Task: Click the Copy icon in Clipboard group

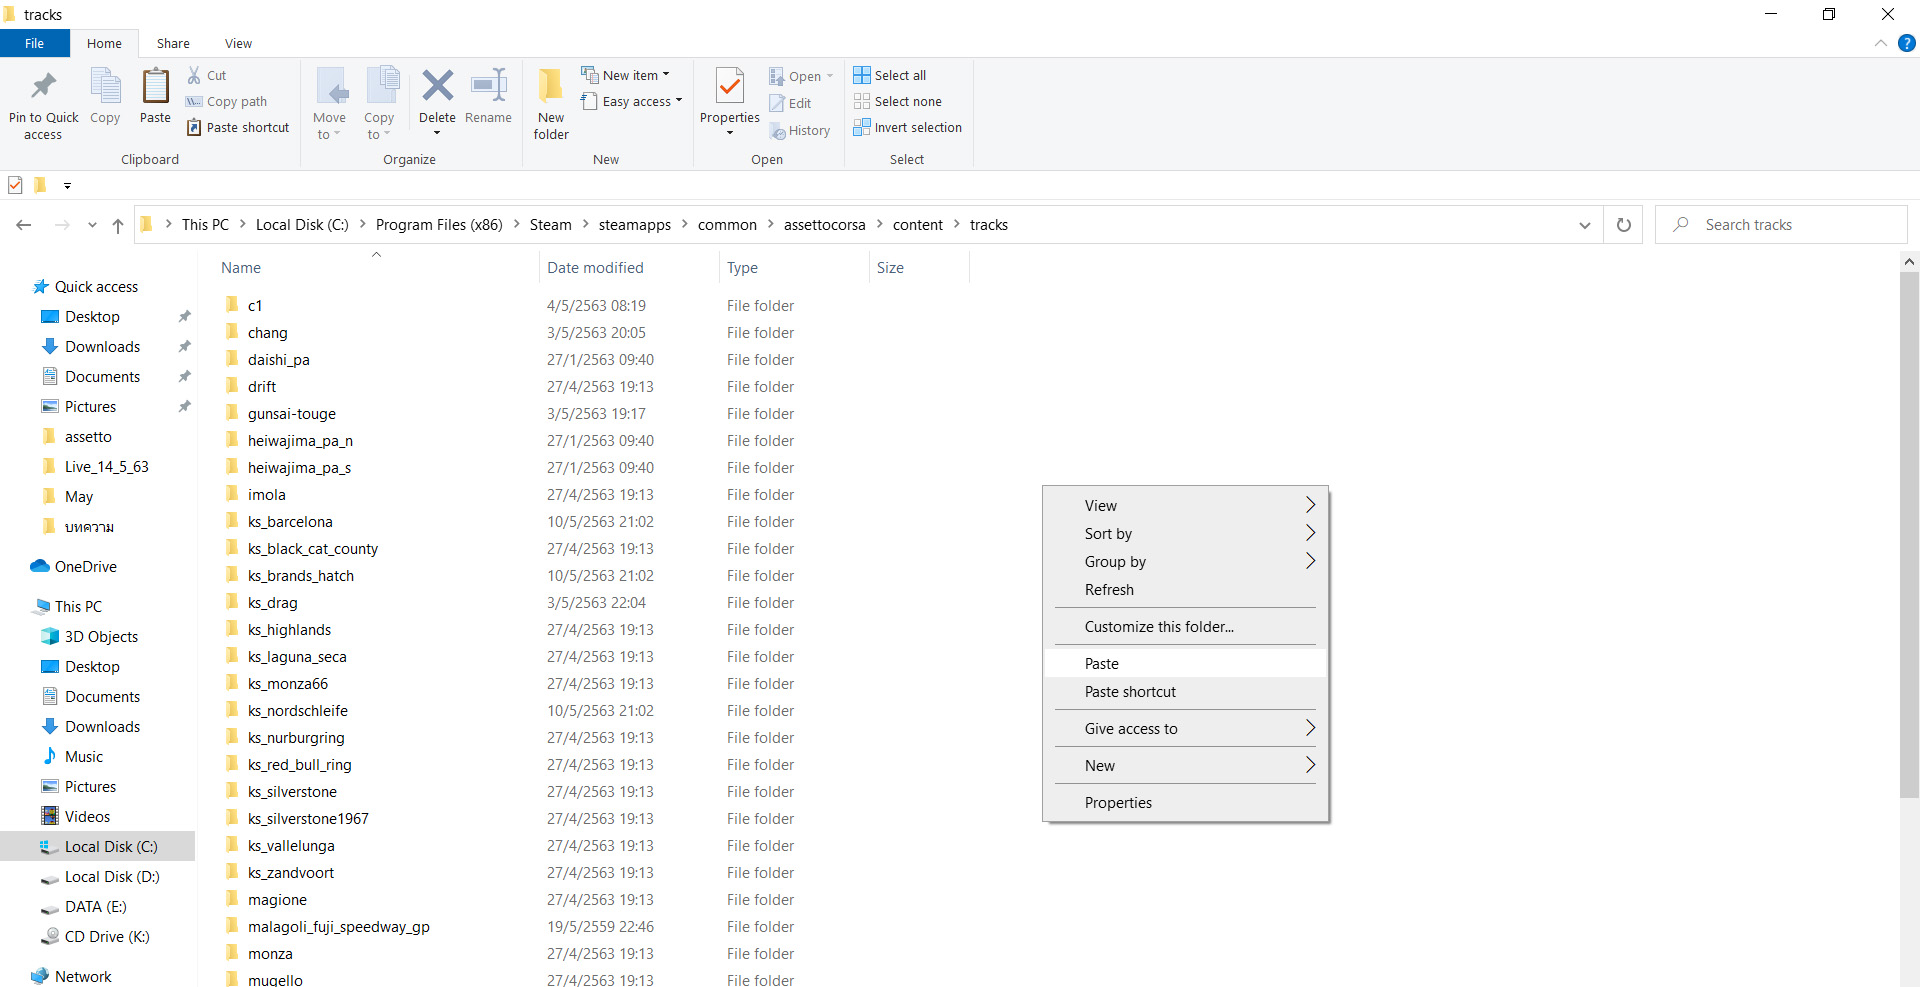Action: (105, 87)
